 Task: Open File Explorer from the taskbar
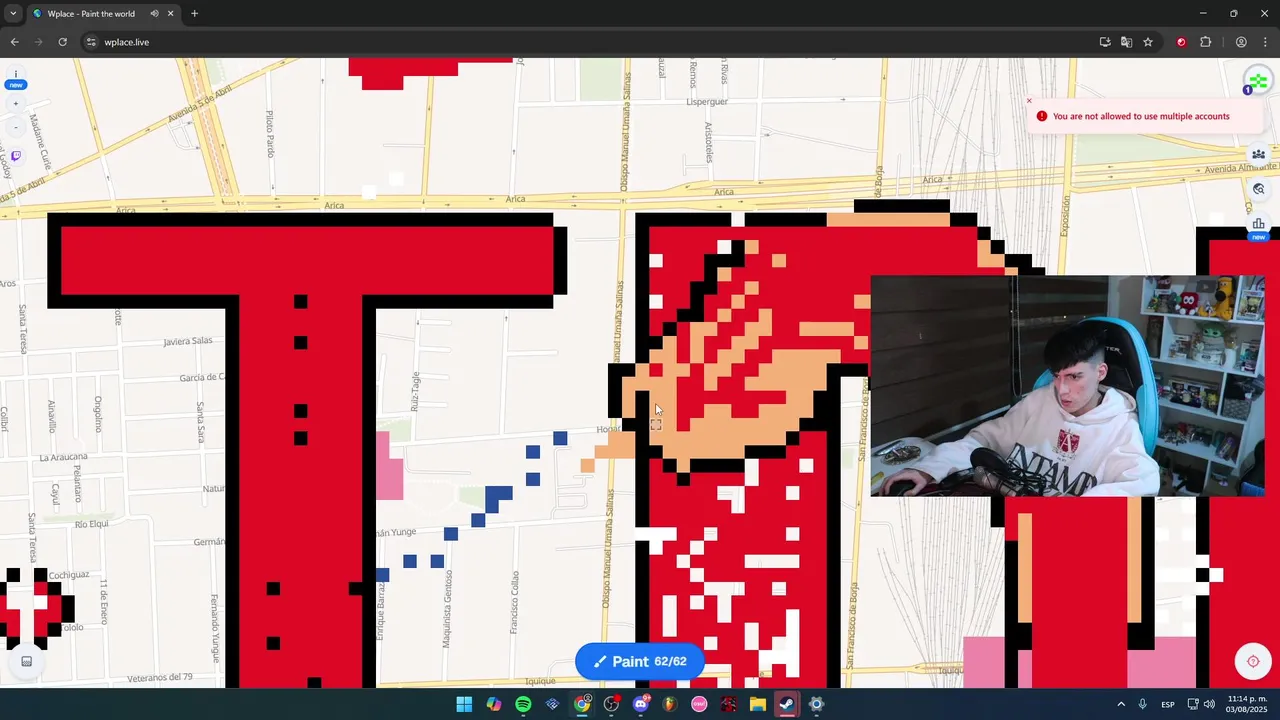pyautogui.click(x=757, y=704)
